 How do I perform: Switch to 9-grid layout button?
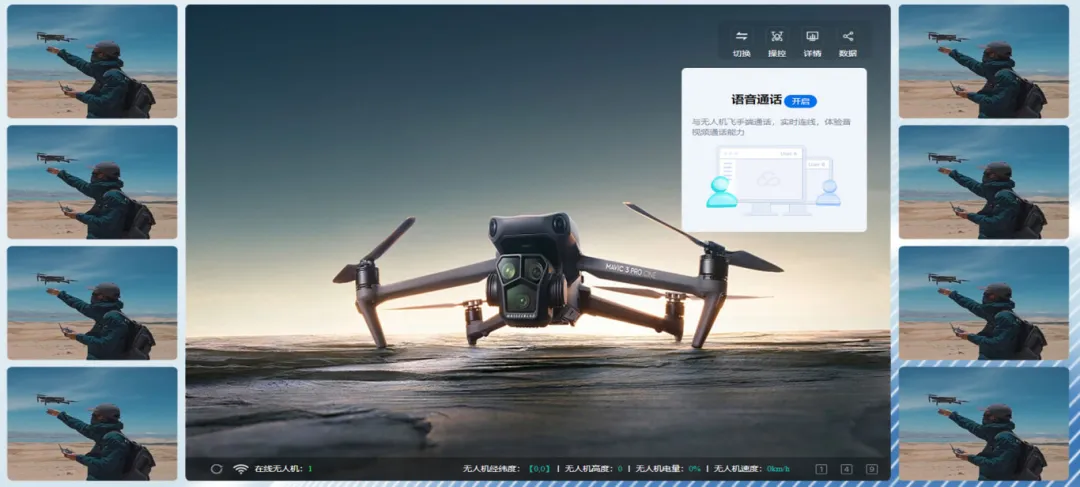[x=871, y=469]
